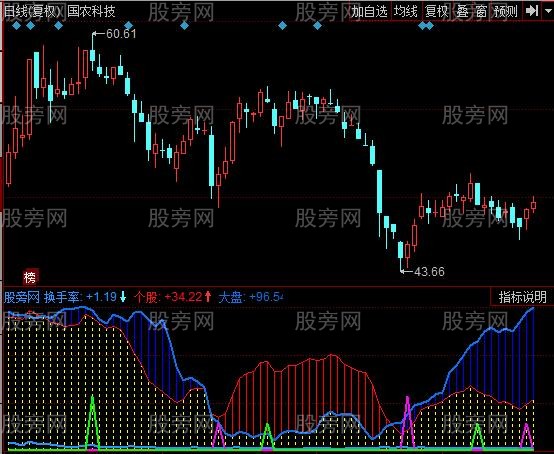Toggle the 复权 price adjustment option
The image size is (554, 454).
(436, 12)
